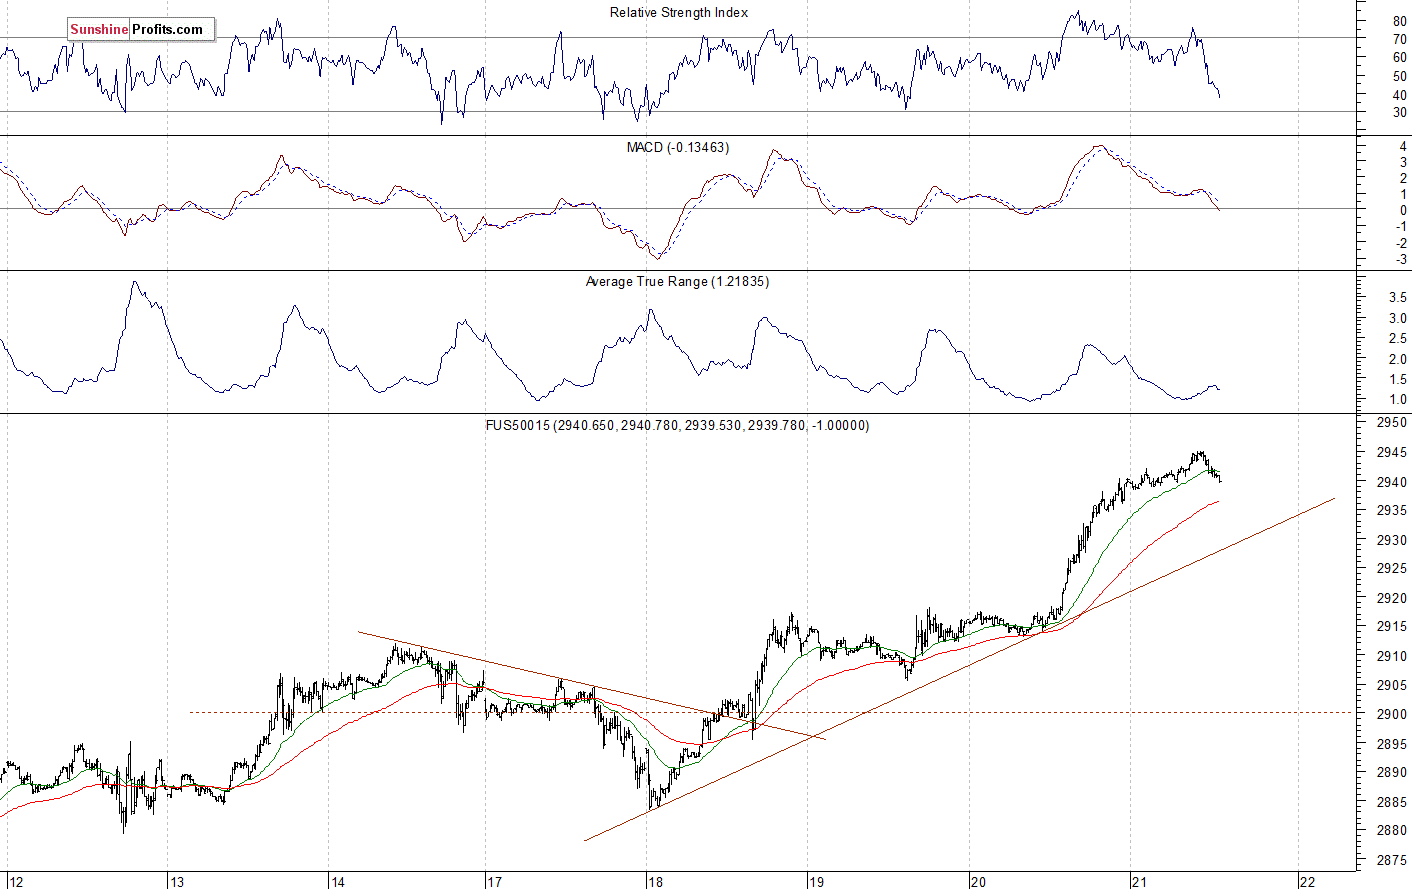Click date label 21 on time axis
Viewport: 1412px width, 889px height.
1138,881
